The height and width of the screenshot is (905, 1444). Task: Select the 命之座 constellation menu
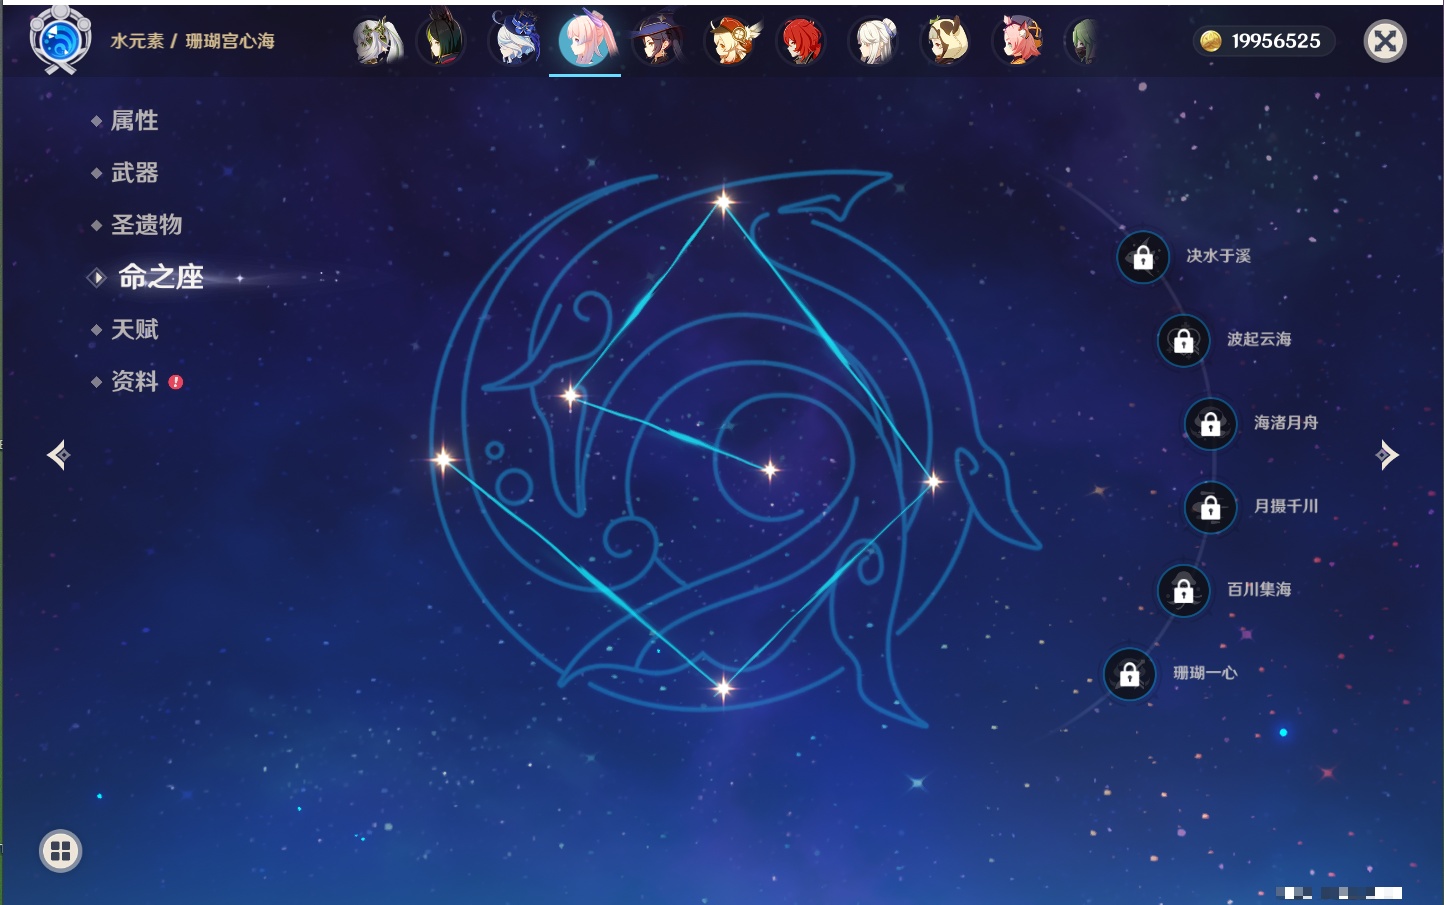(x=160, y=277)
